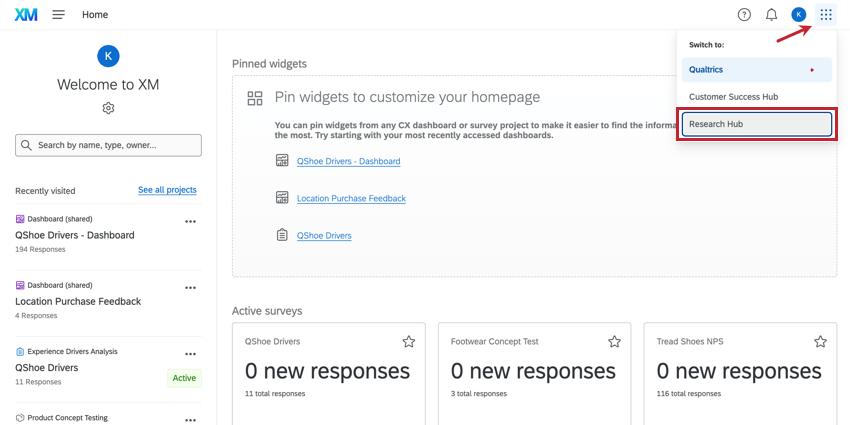Screen dimensions: 850x425
Task: Star the Tread Shoes NPS survey
Action: (x=820, y=342)
